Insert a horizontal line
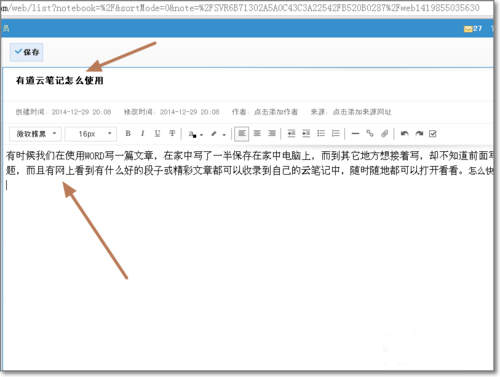Viewport: 500px width, 377px height. [355, 134]
